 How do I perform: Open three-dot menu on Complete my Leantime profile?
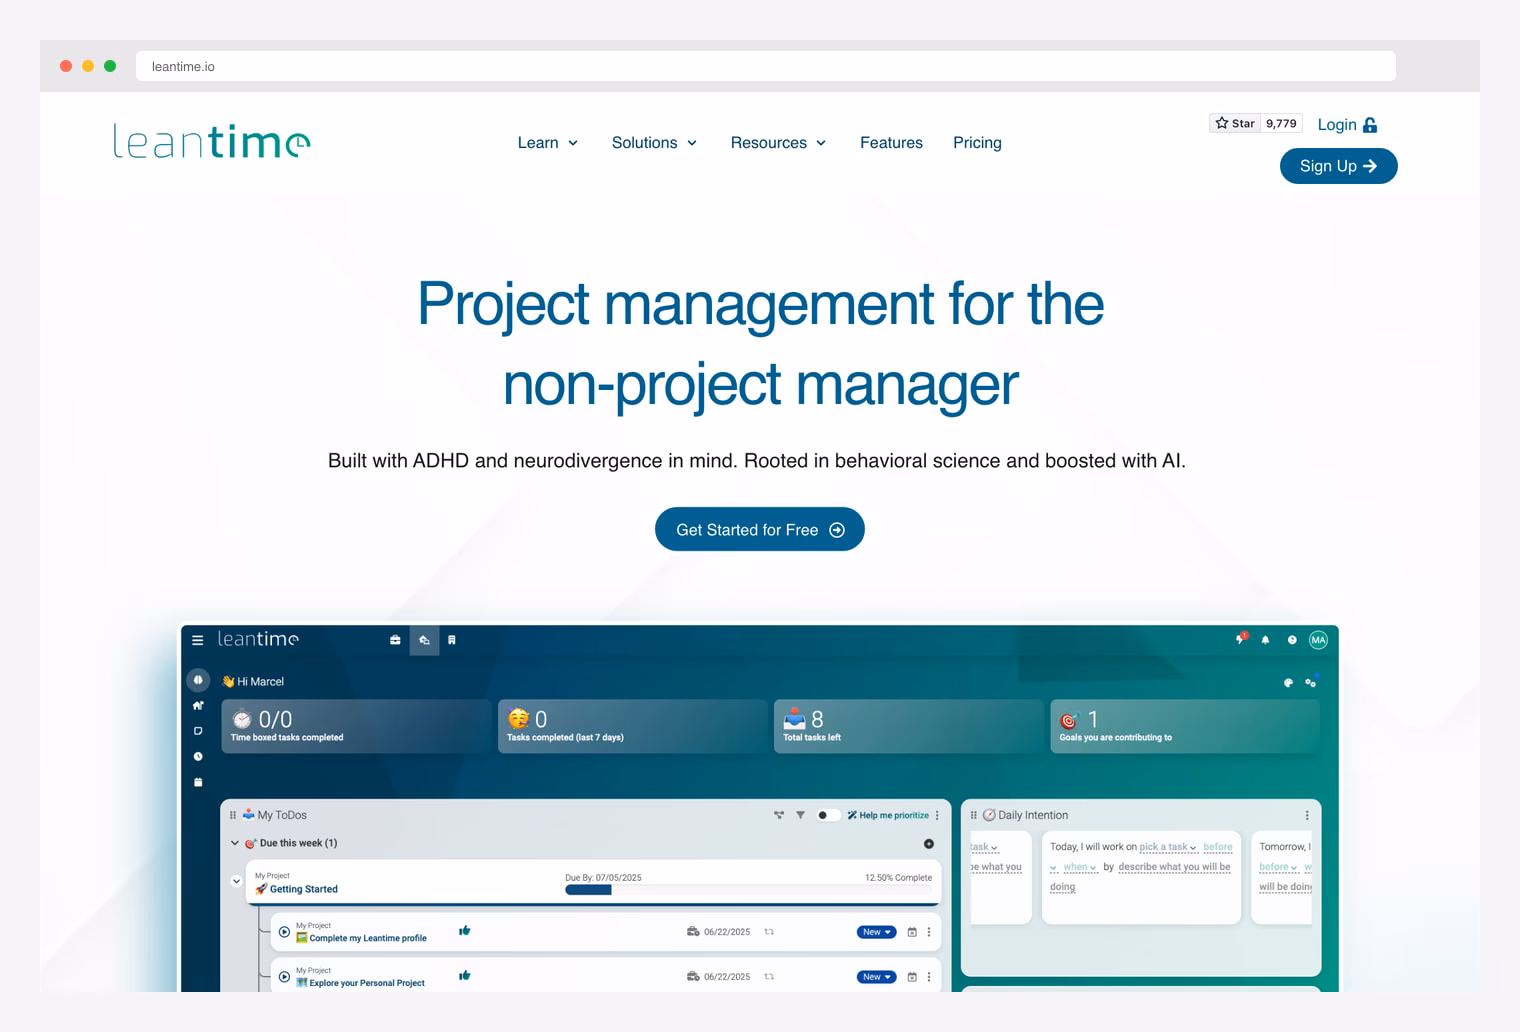pyautogui.click(x=929, y=932)
